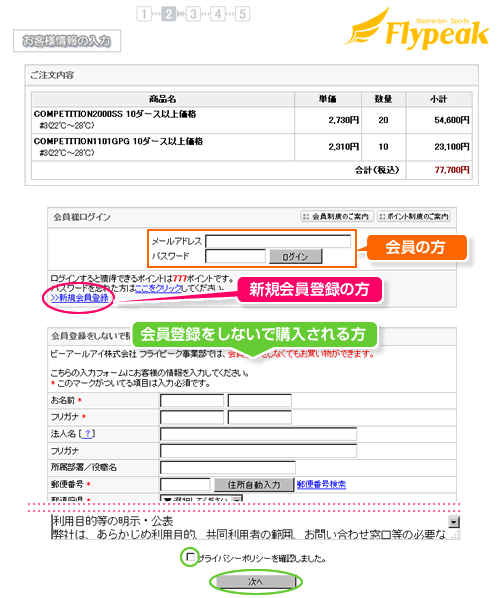This screenshot has width=500, height=598.
Task: Select step 4 indicator icon
Action: tap(218, 14)
